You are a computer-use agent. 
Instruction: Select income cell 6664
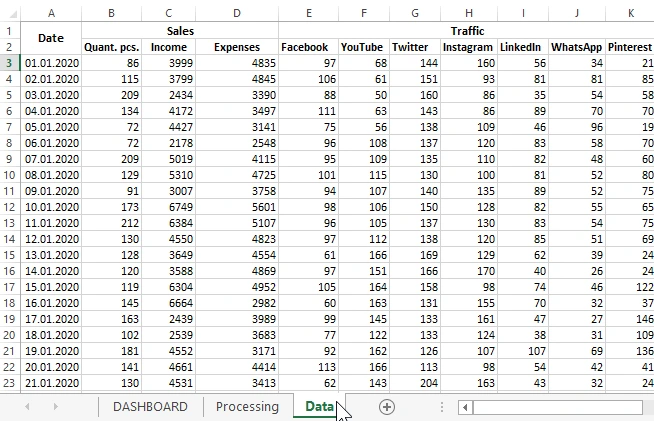[x=169, y=303]
